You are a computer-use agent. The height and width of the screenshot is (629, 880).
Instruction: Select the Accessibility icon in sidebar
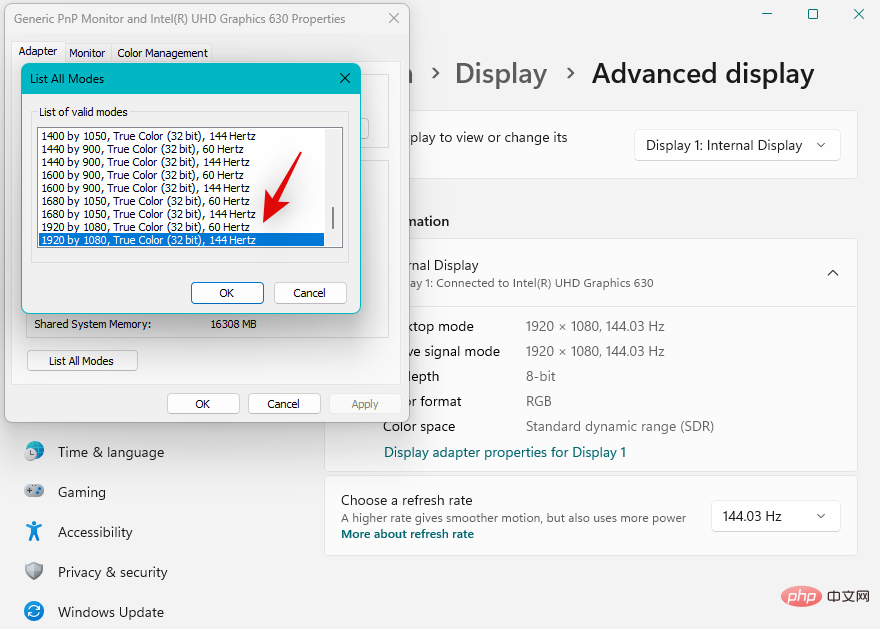click(x=34, y=532)
